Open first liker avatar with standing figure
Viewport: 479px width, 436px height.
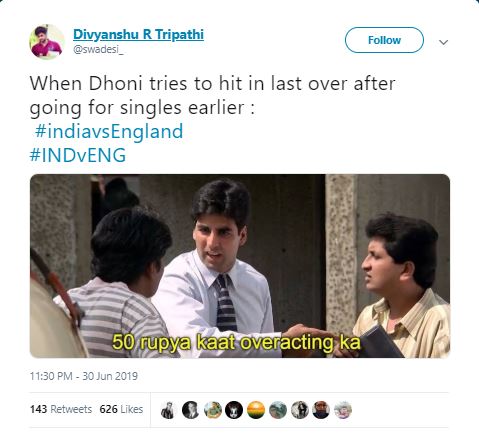(168, 410)
